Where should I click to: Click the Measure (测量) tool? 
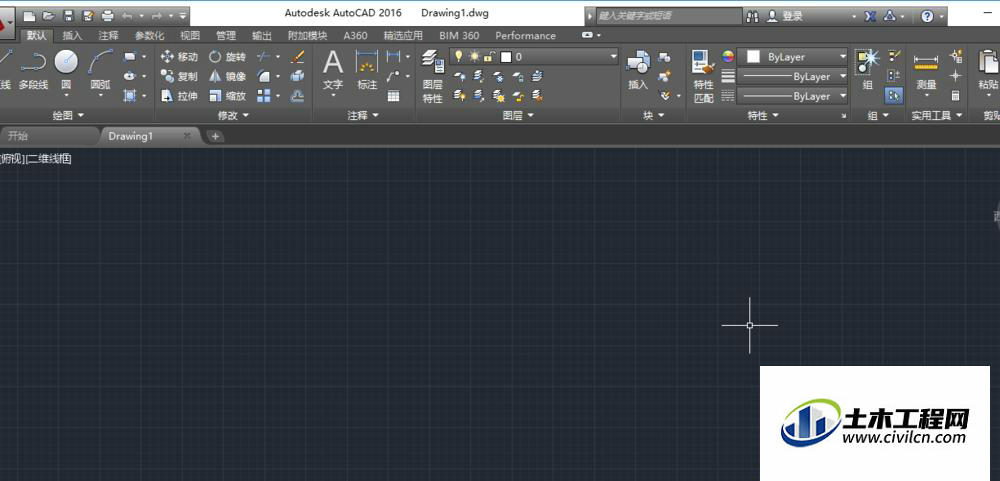click(926, 71)
